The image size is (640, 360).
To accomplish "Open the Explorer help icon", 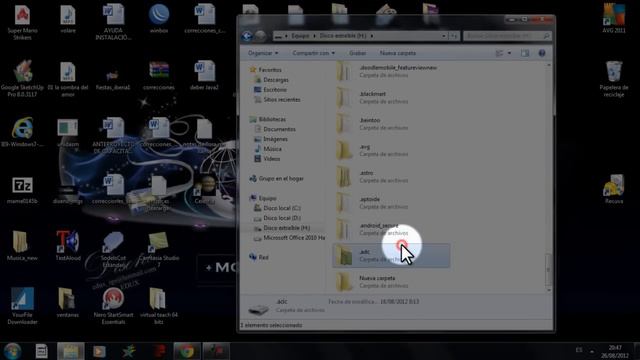I will tap(542, 53).
